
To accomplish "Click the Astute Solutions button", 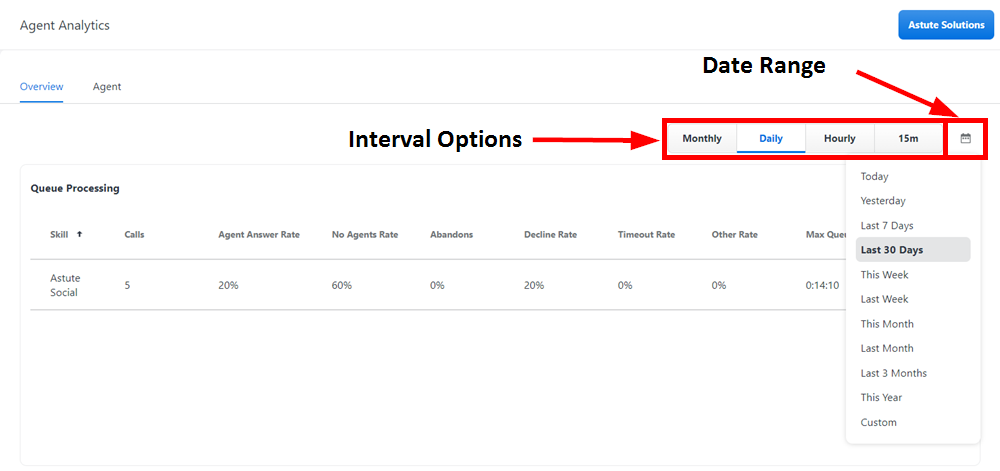I will click(946, 25).
